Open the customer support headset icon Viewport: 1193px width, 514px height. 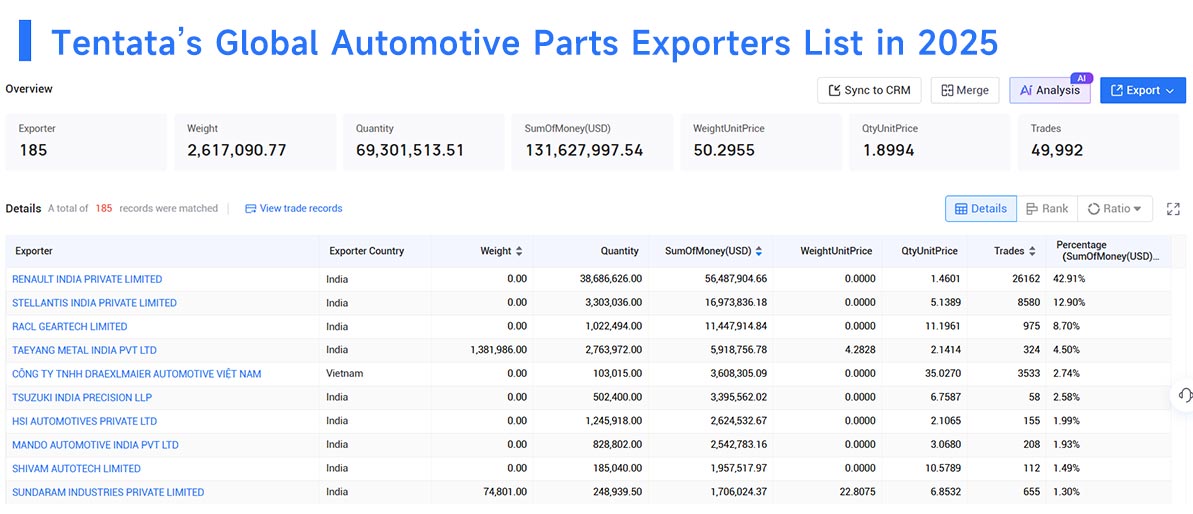pyautogui.click(x=1184, y=395)
